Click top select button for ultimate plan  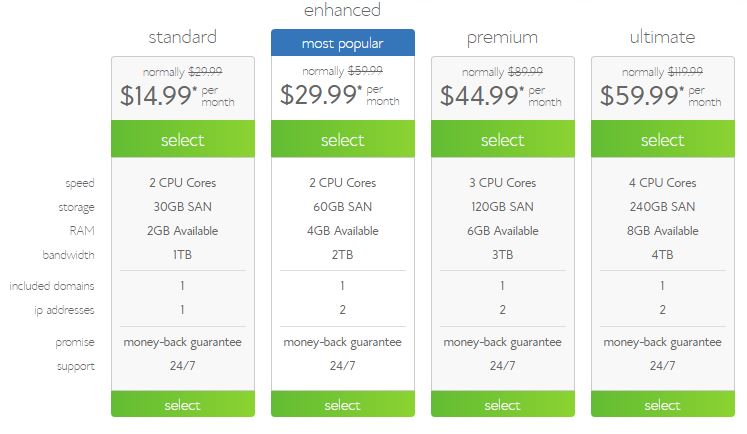663,139
